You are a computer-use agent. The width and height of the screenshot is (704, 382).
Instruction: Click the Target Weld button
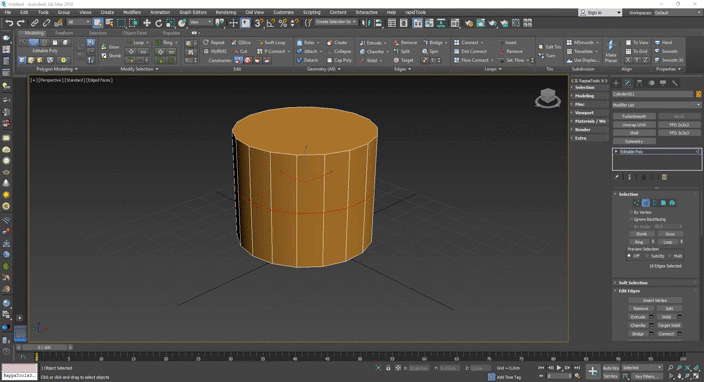(669, 325)
